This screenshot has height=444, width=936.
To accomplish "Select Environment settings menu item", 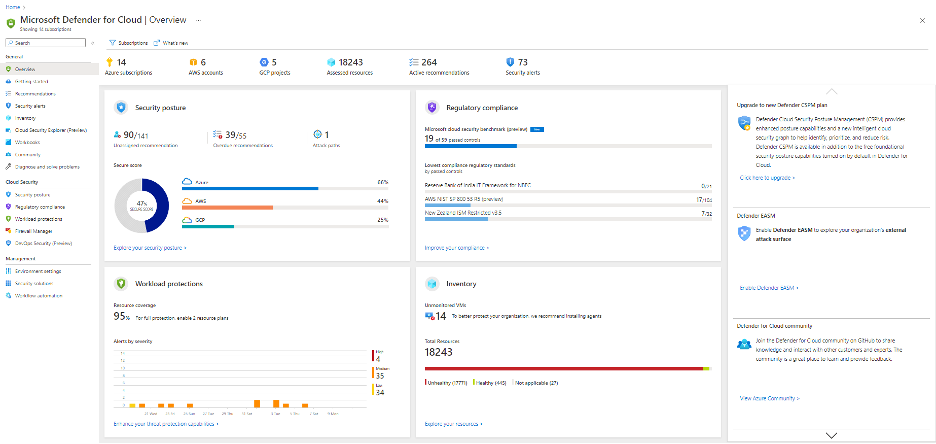I will click(x=38, y=271).
